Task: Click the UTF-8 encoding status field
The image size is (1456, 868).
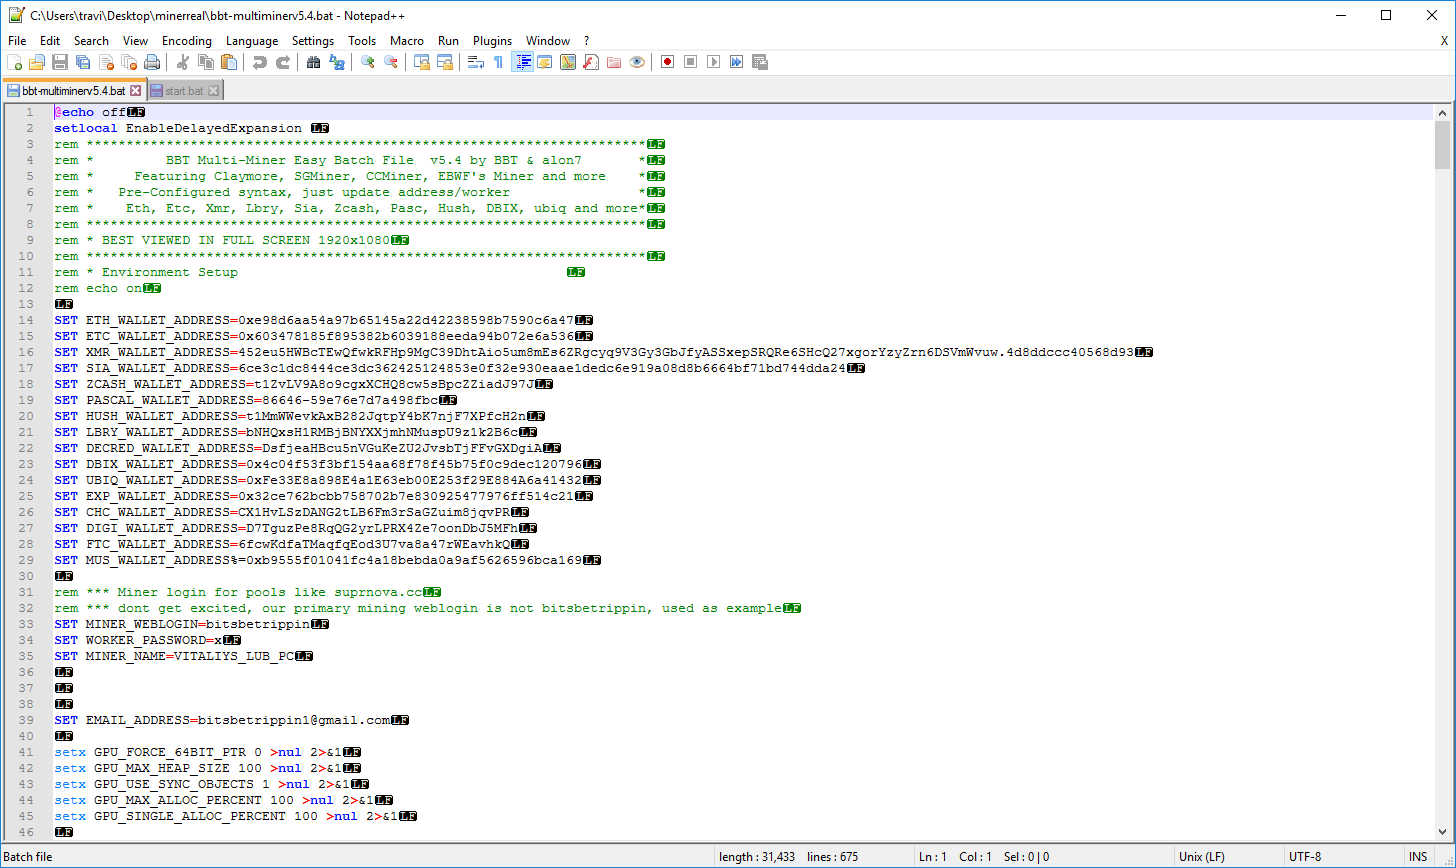Action: [1343, 857]
